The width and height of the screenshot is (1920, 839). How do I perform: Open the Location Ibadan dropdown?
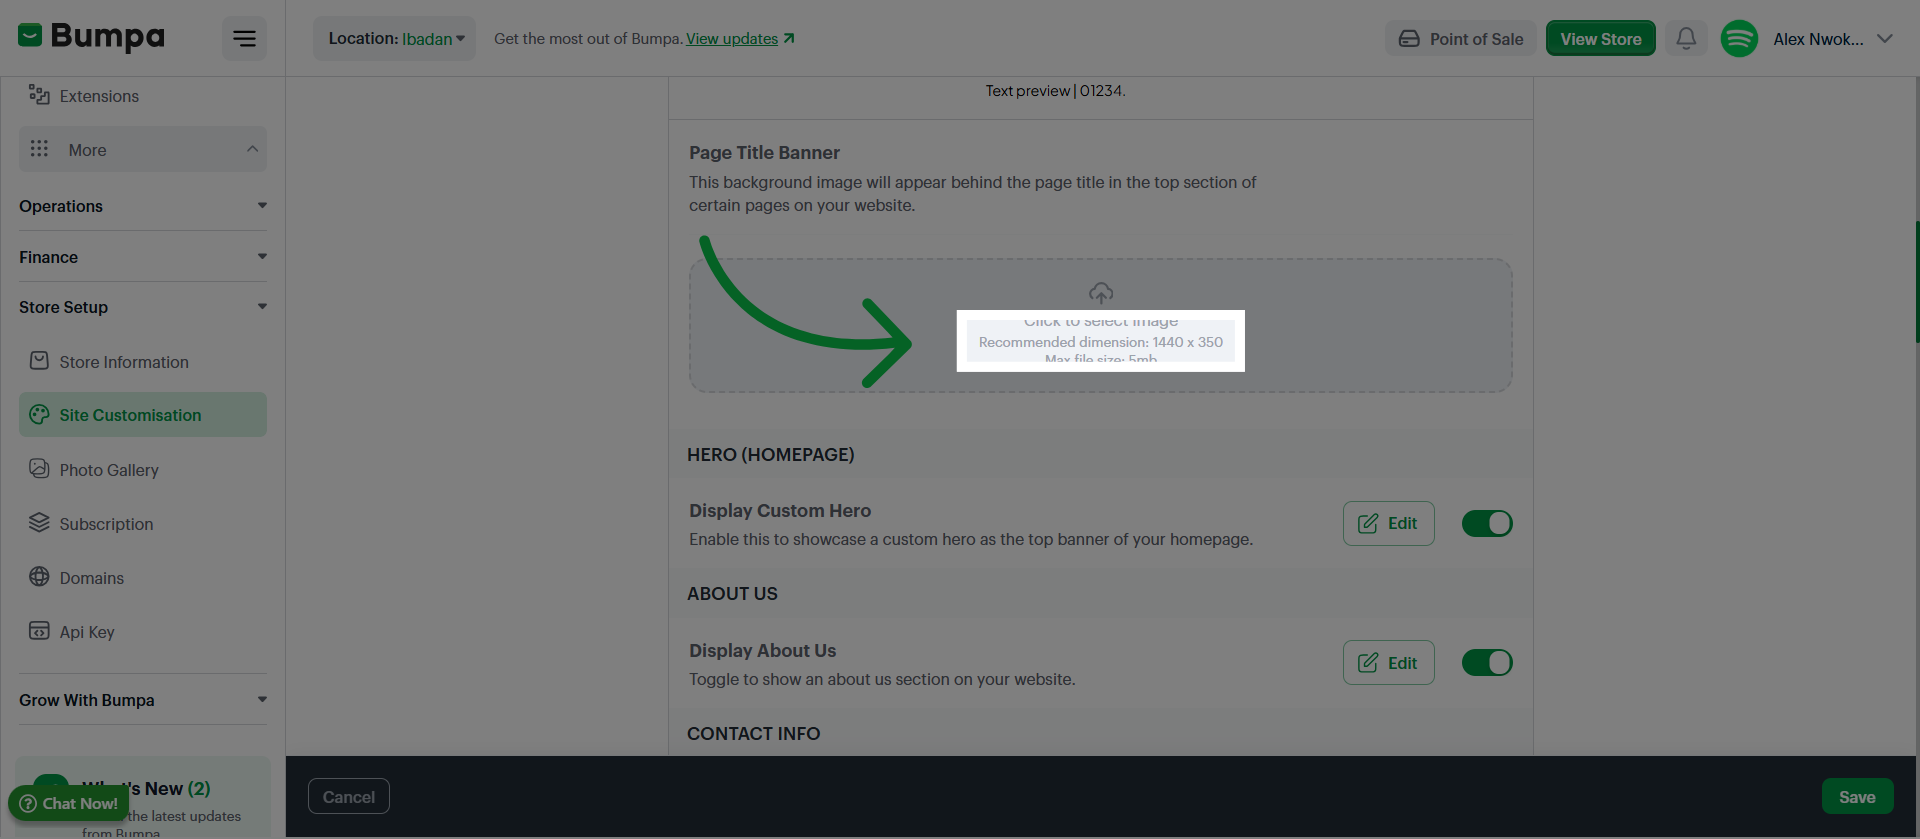click(395, 38)
